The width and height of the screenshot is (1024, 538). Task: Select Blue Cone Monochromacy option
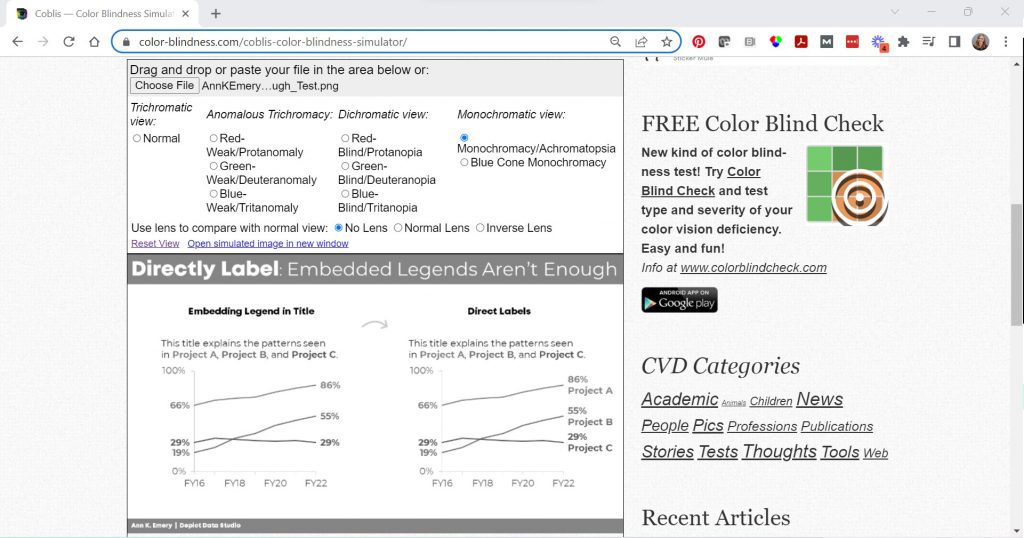click(464, 163)
